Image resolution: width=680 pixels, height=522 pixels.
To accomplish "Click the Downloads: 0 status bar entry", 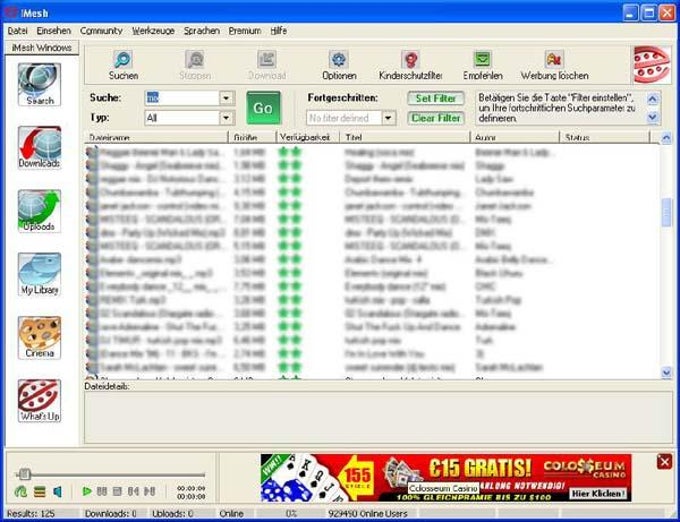I will 111,514.
